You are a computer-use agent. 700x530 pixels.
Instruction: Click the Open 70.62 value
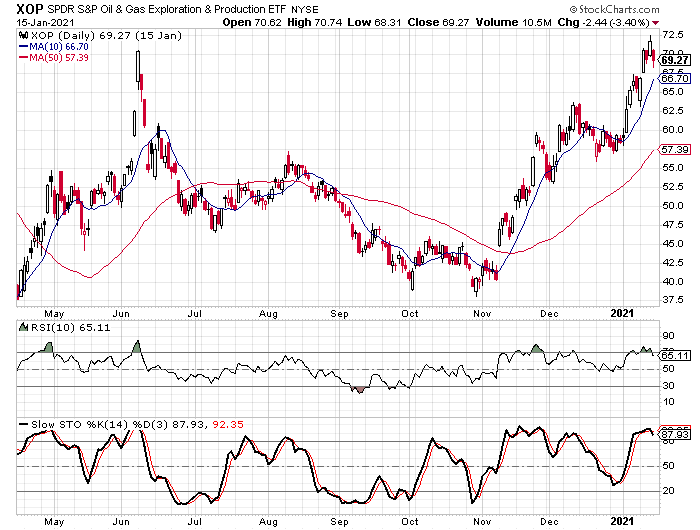[x=252, y=22]
